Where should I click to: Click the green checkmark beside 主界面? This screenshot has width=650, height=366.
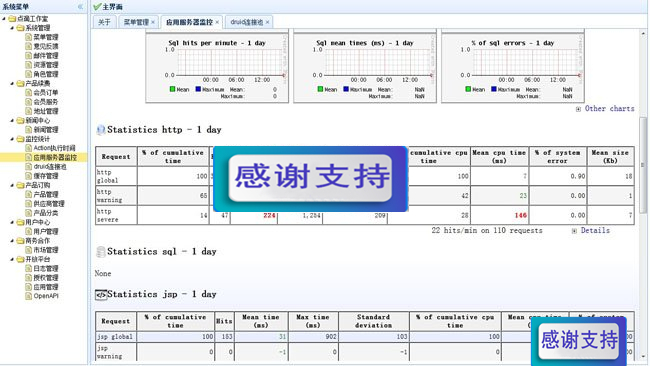(x=97, y=7)
